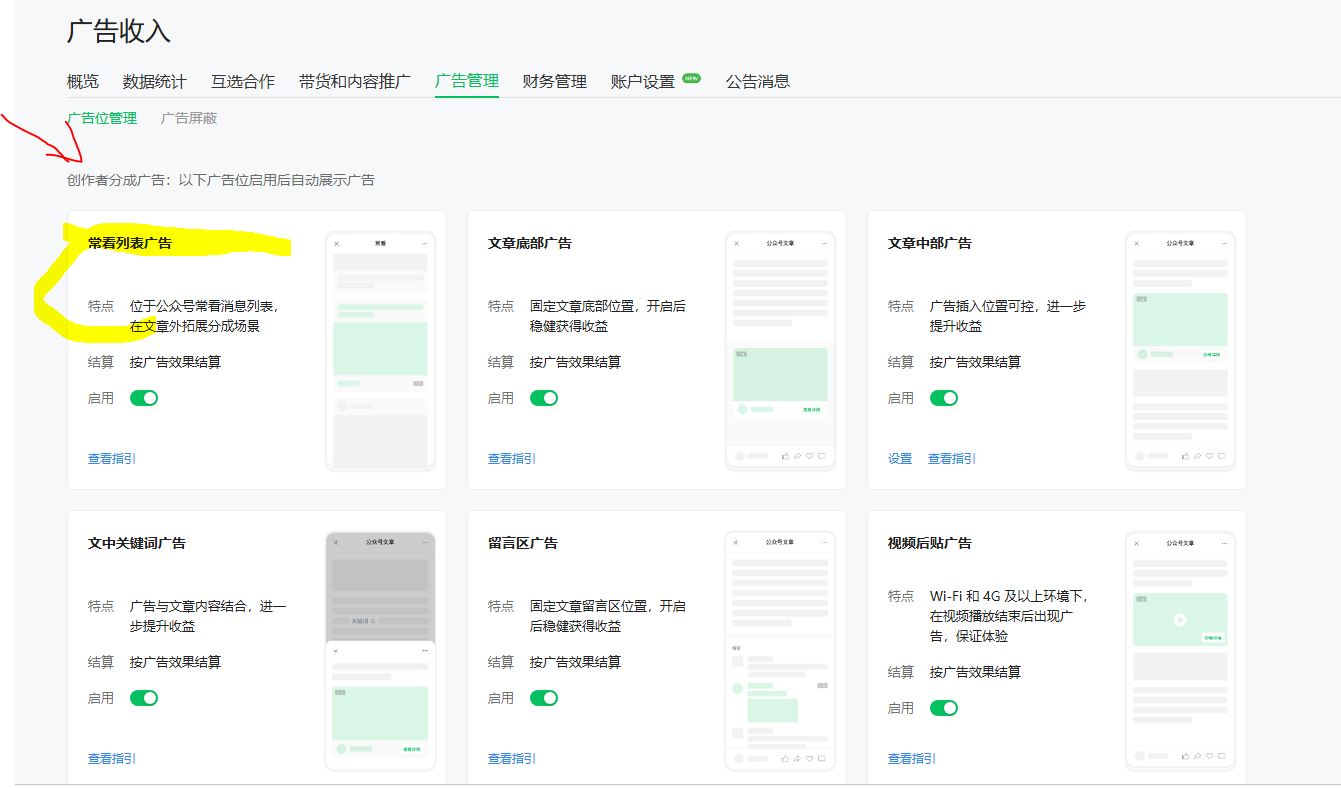Click 创作者分成广告 description text
This screenshot has height=788, width=1341.
221,180
